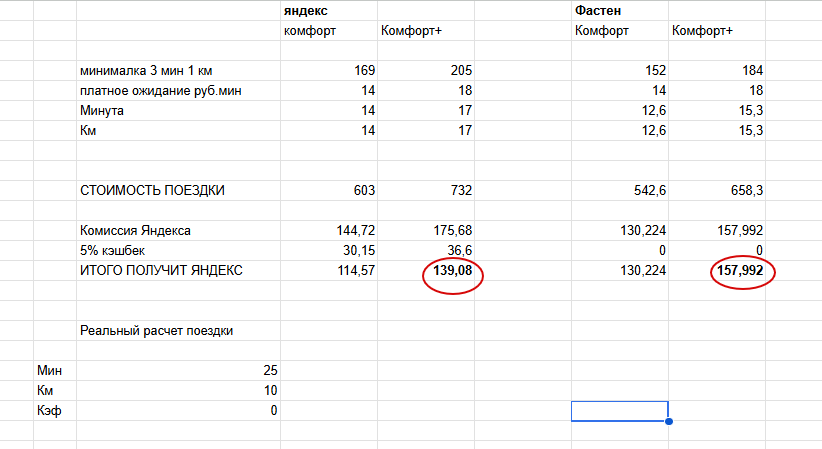Select платное ожидание 18 under яндекс Комфорт+
822x449 pixels.
465,90
